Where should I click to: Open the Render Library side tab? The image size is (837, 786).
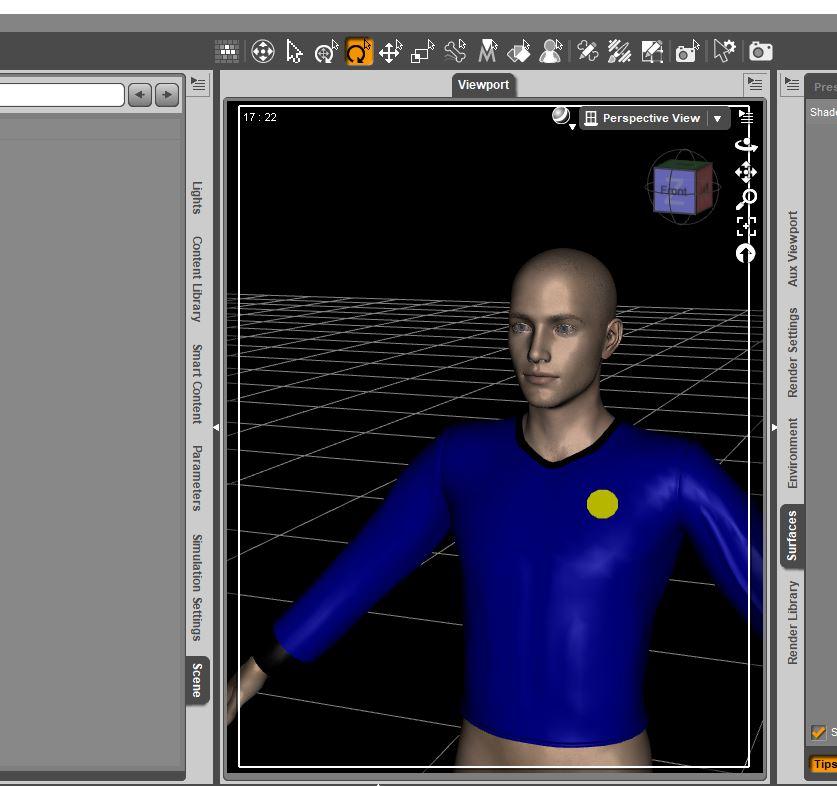click(x=793, y=623)
